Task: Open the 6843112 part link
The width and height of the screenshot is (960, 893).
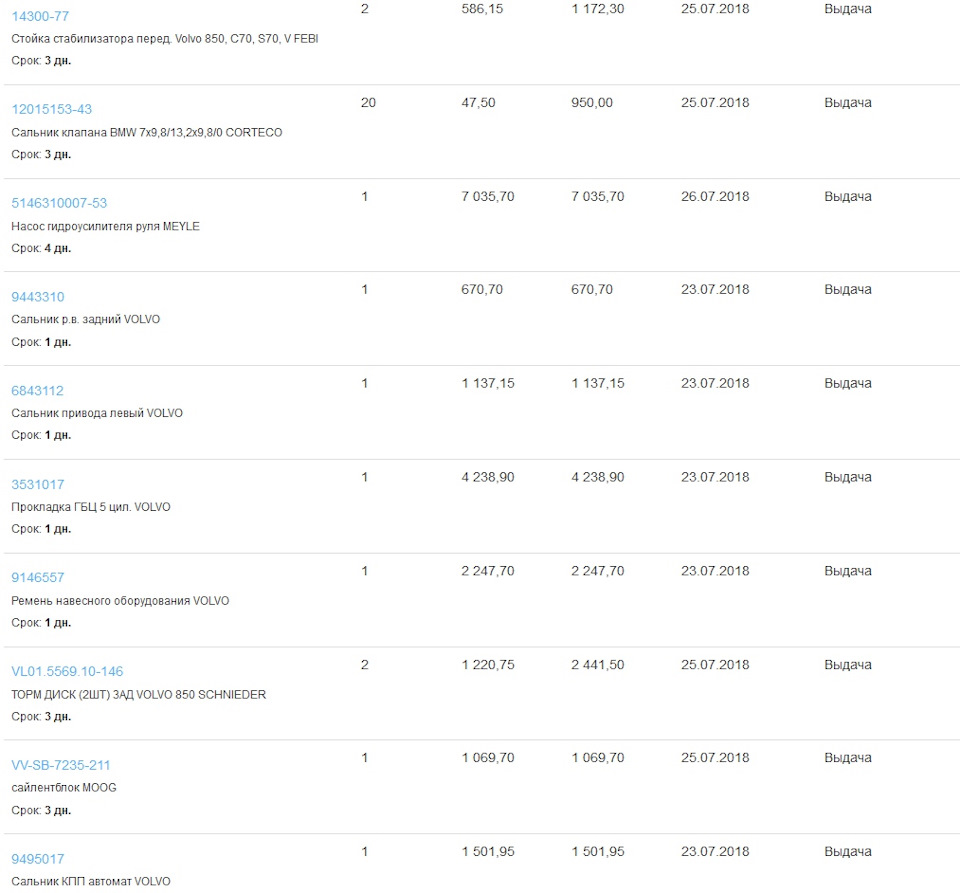Action: point(37,391)
